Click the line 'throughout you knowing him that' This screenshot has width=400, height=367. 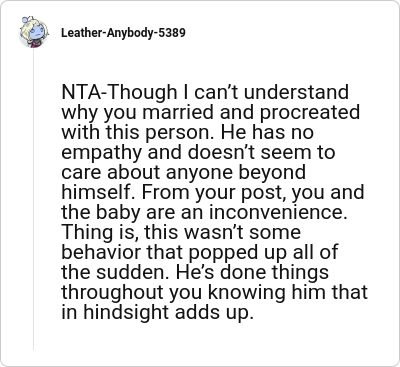(215, 292)
